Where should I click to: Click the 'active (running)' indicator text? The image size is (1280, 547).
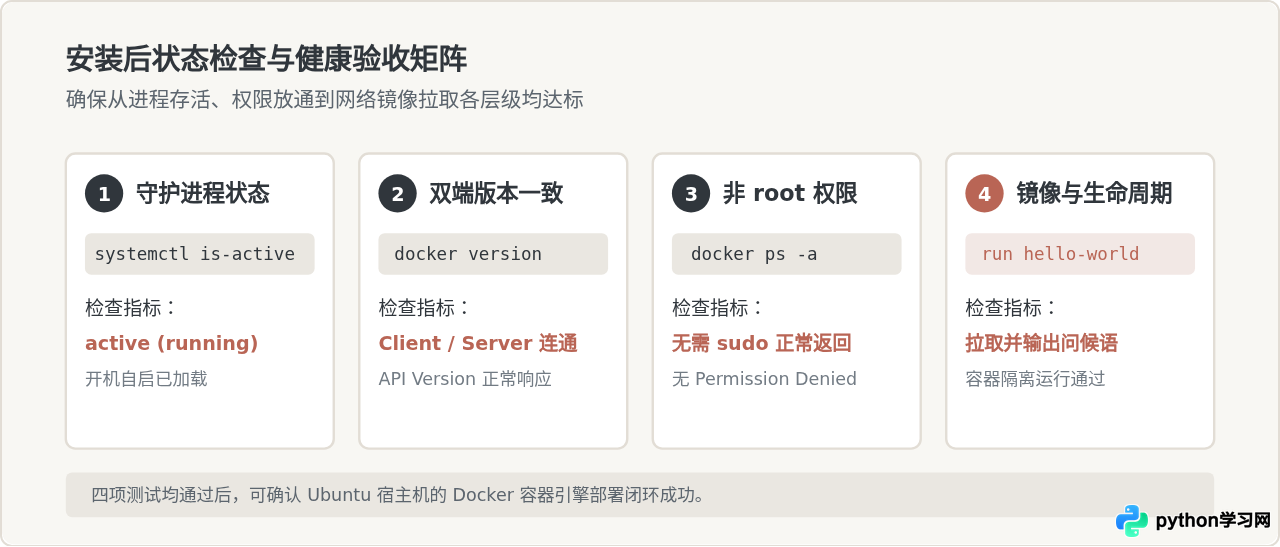(x=172, y=343)
